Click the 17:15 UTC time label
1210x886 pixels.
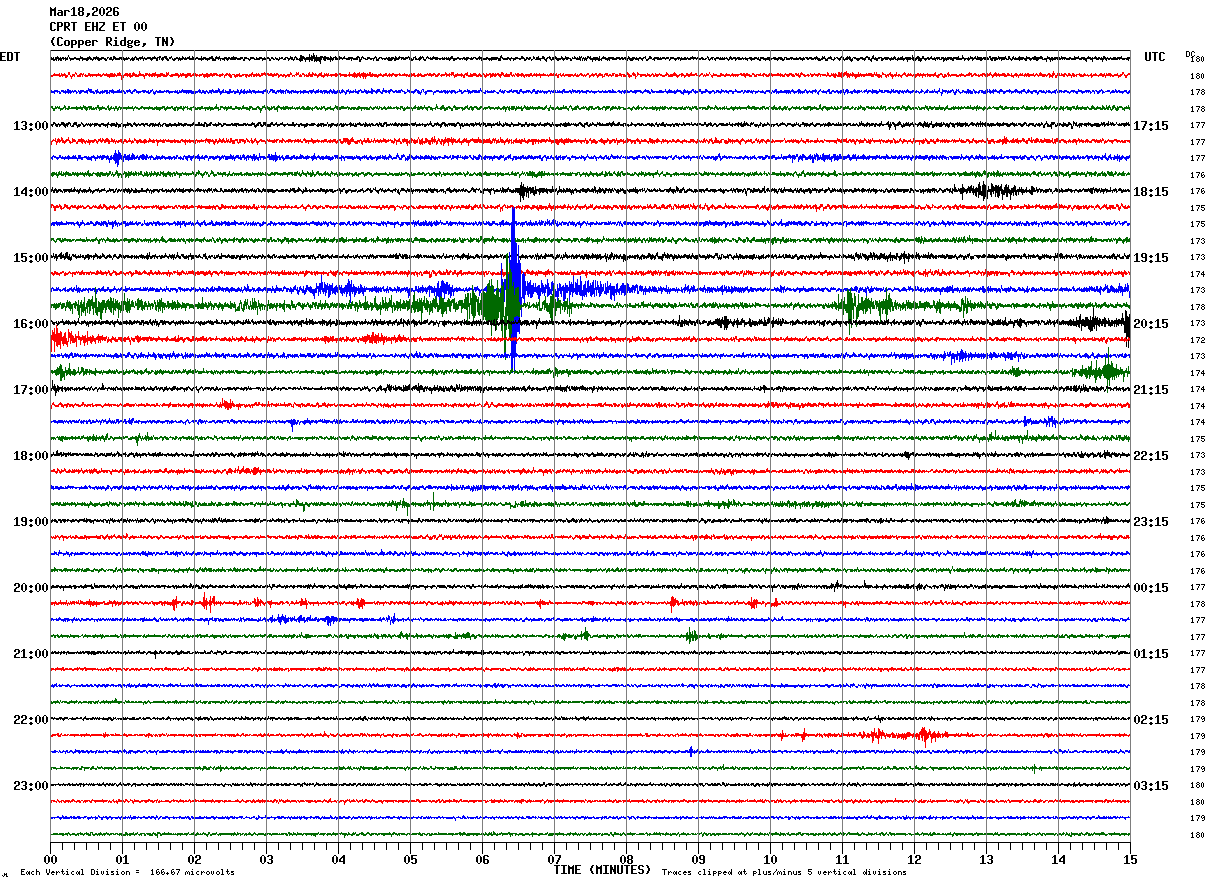[1150, 126]
